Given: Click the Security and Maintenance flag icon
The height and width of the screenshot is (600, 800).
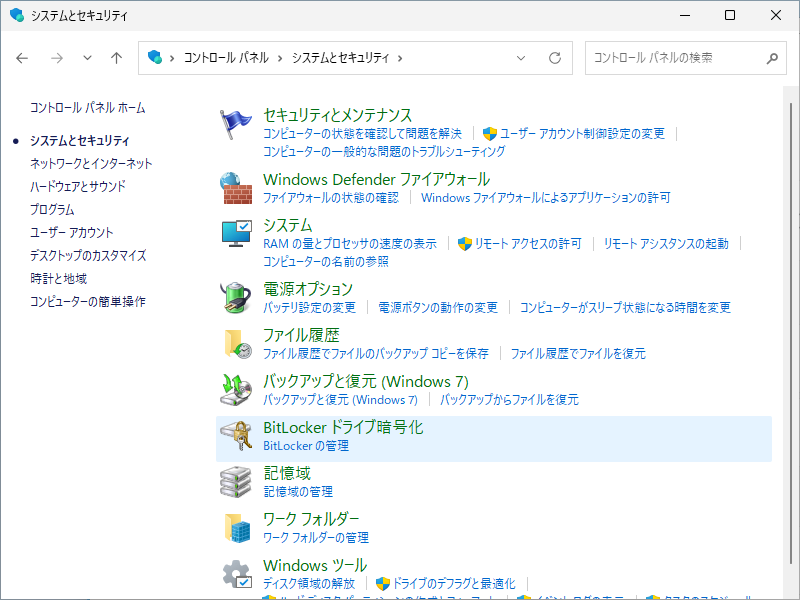Looking at the screenshot, I should [236, 124].
